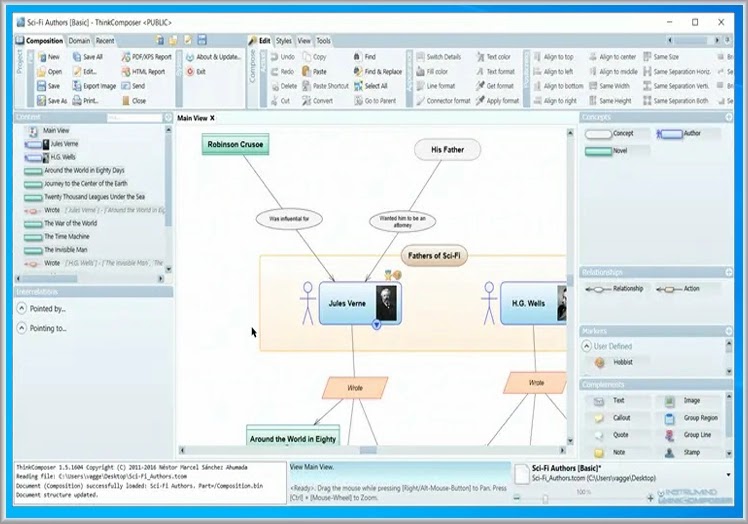The width and height of the screenshot is (748, 524).
Task: Expand the Markers panel plus button
Action: pos(728,331)
